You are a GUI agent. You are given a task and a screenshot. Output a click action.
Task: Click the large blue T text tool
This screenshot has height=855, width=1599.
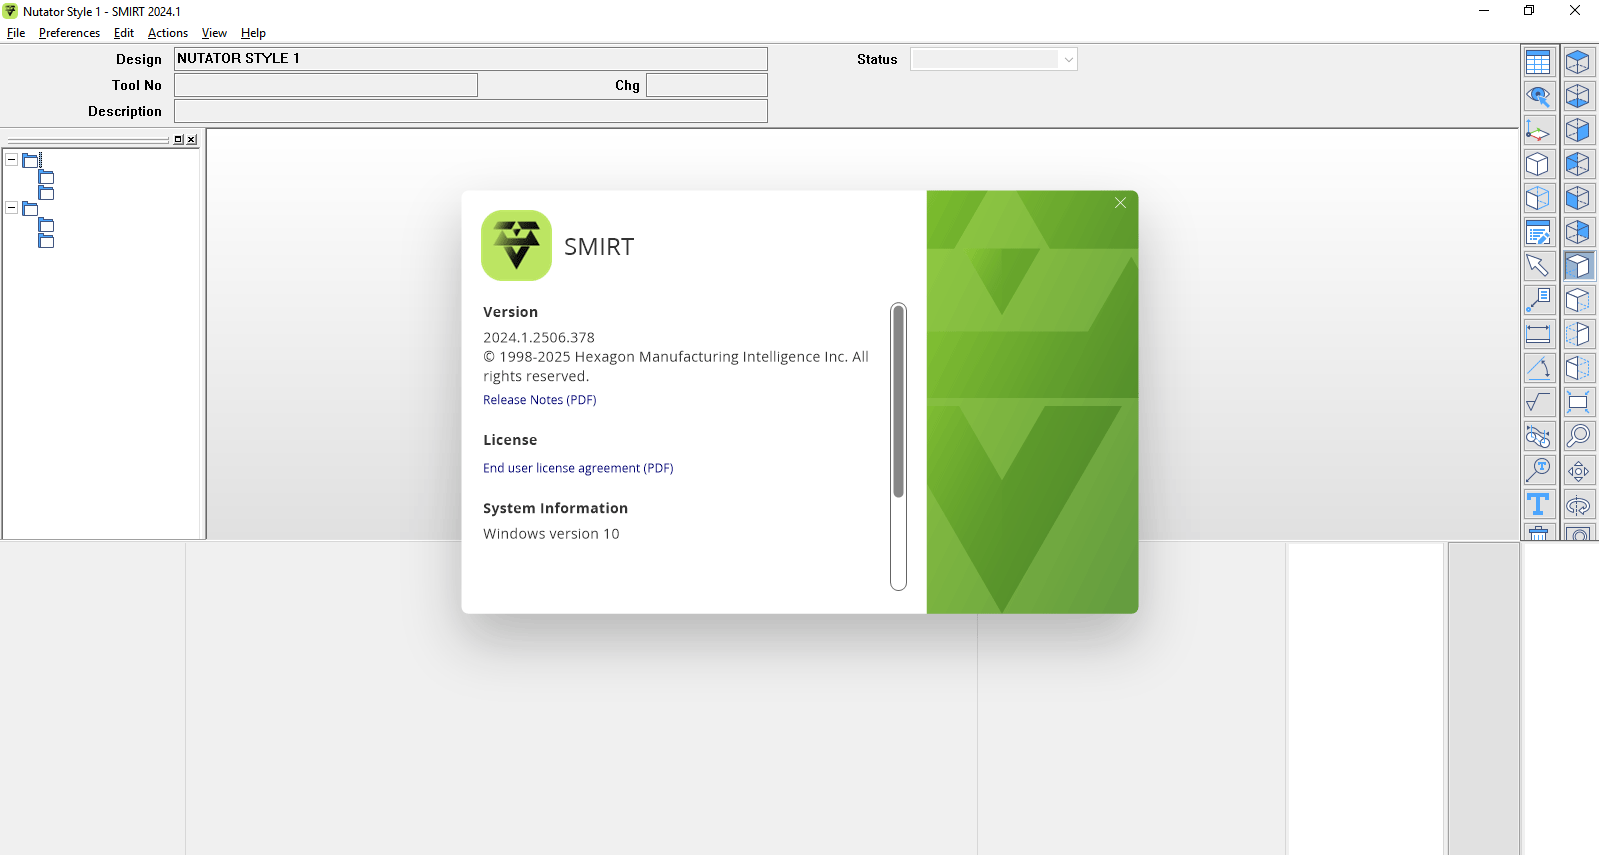pos(1538,505)
